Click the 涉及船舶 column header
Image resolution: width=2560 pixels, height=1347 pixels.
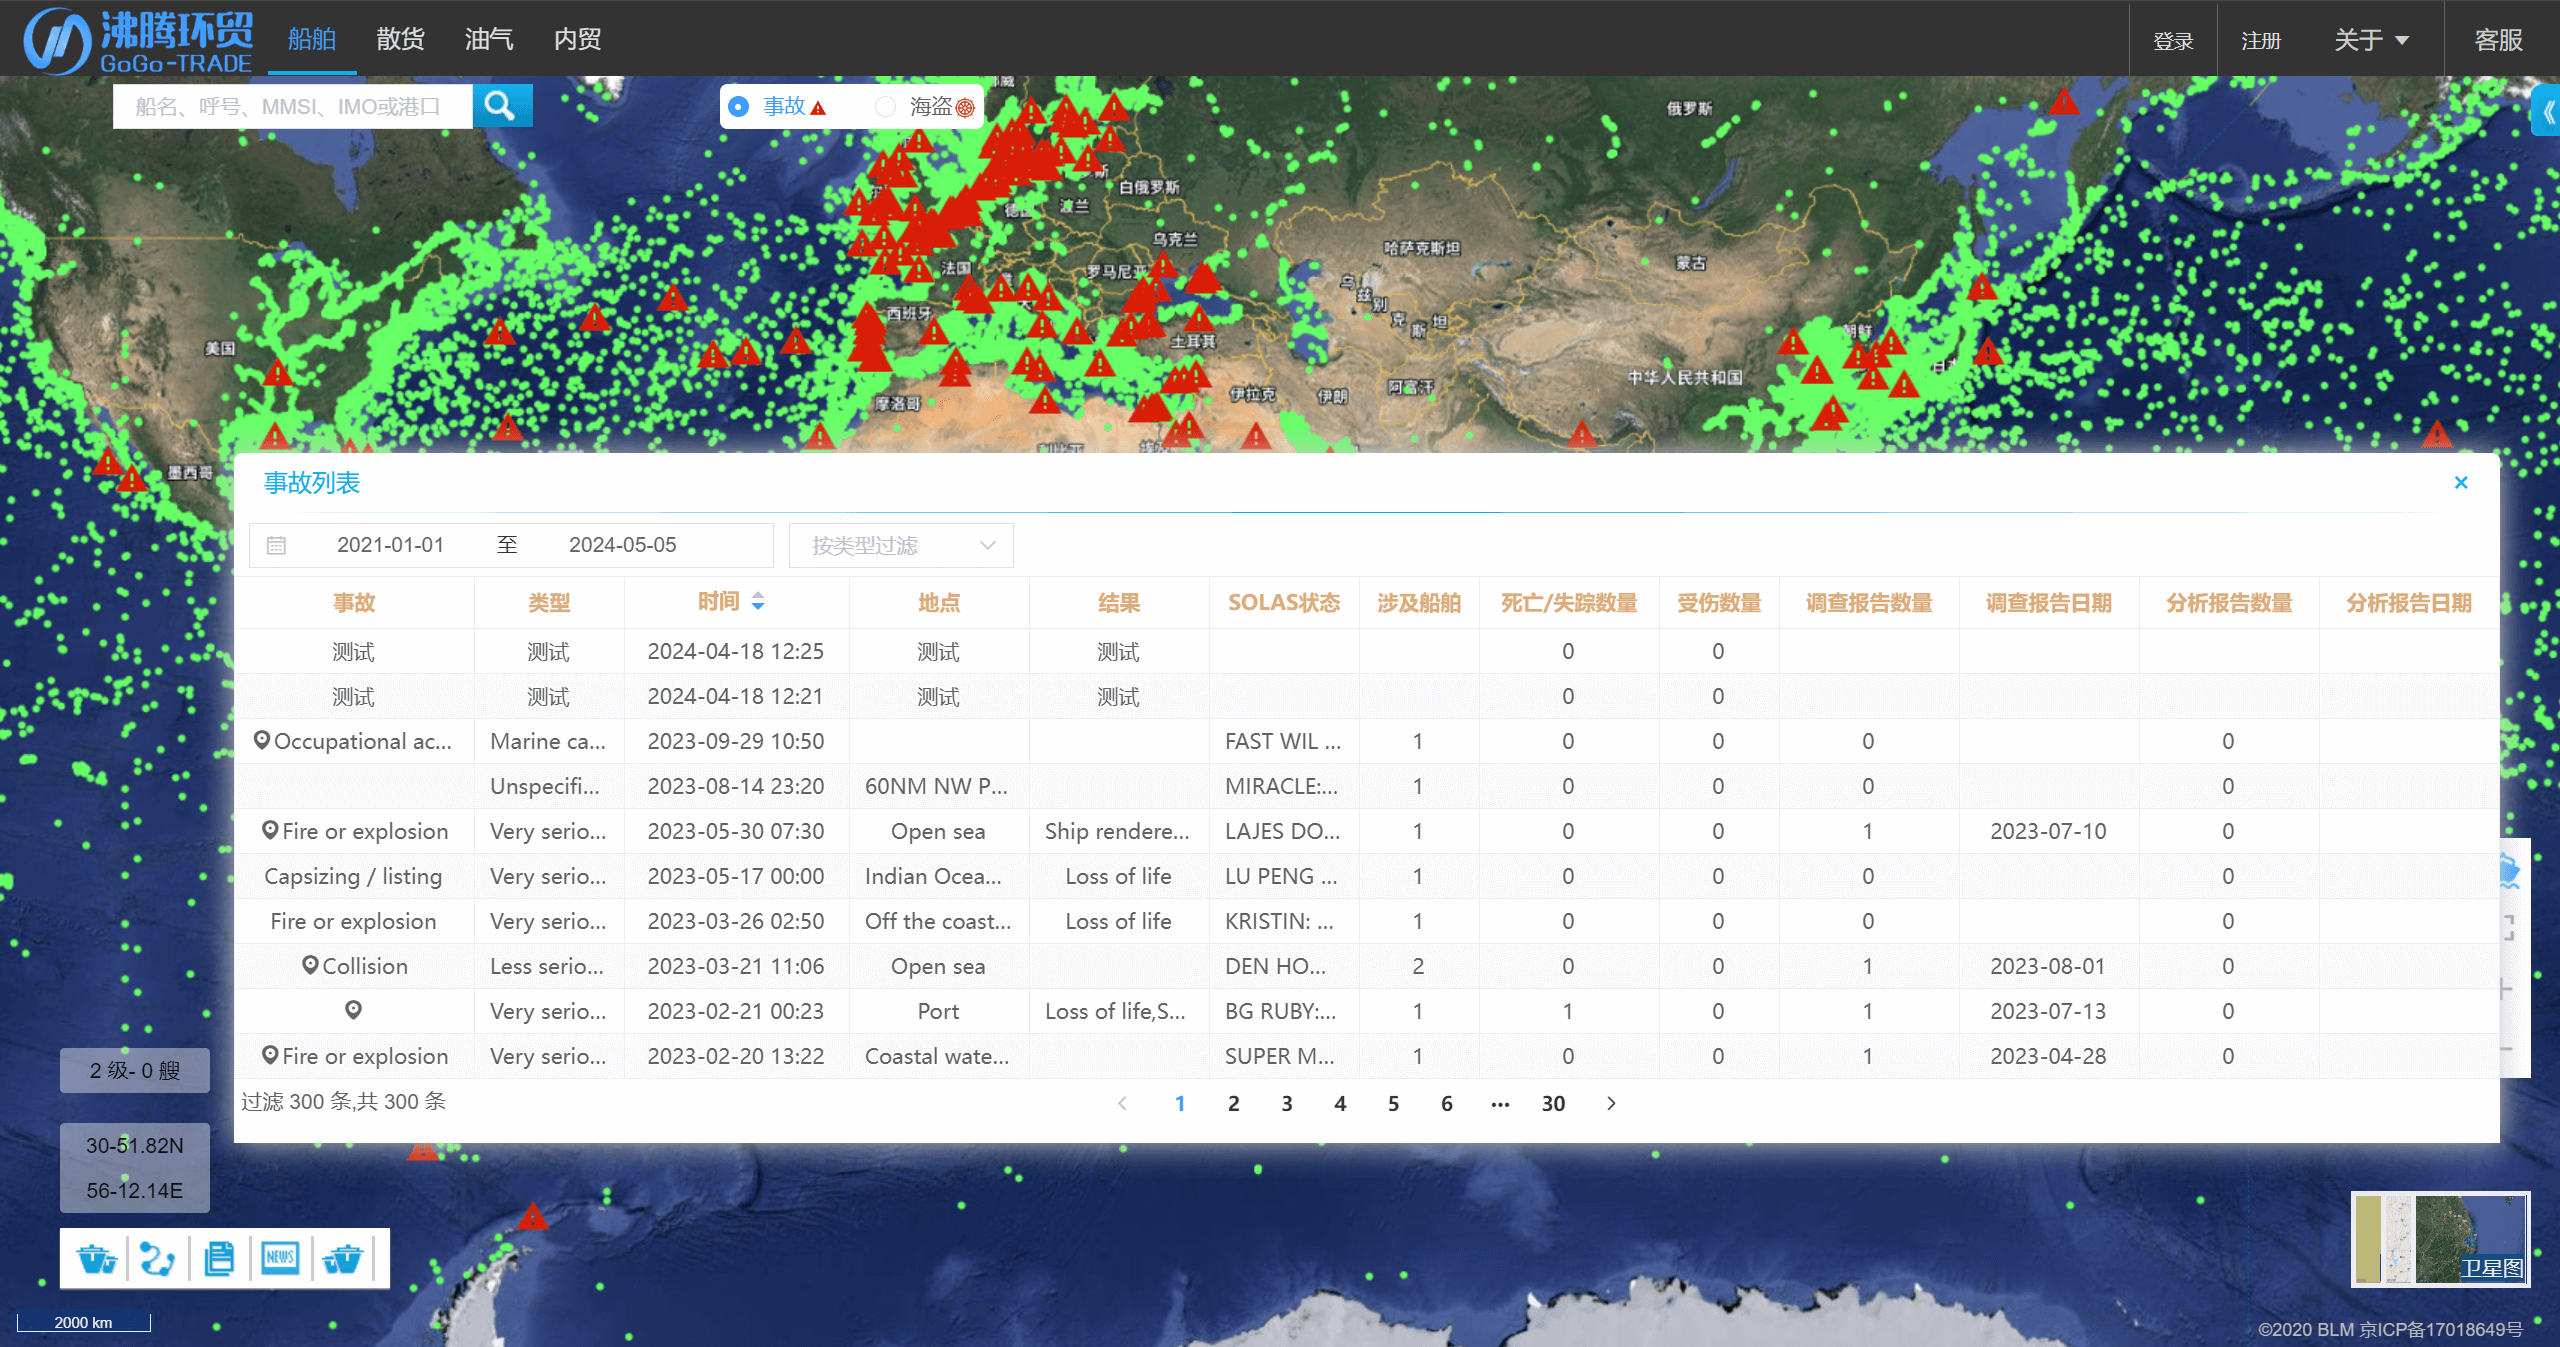(x=1418, y=602)
